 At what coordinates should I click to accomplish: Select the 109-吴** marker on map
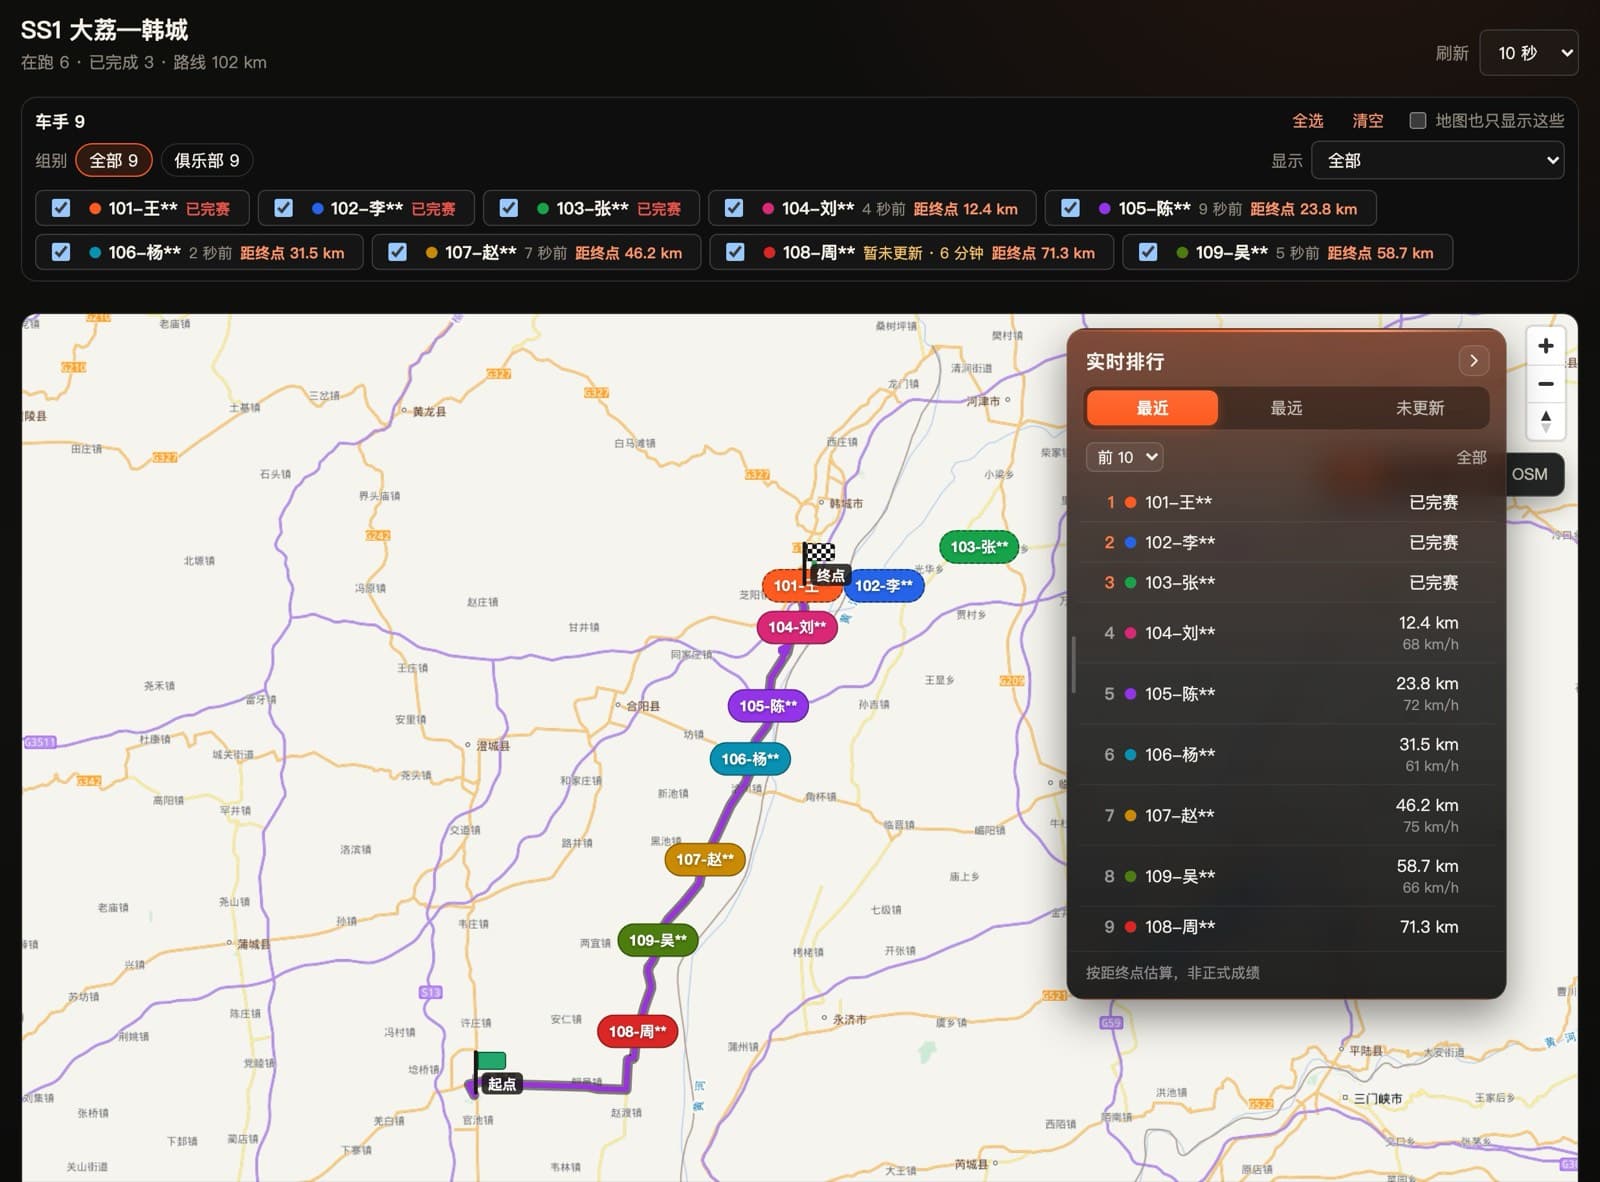point(658,940)
